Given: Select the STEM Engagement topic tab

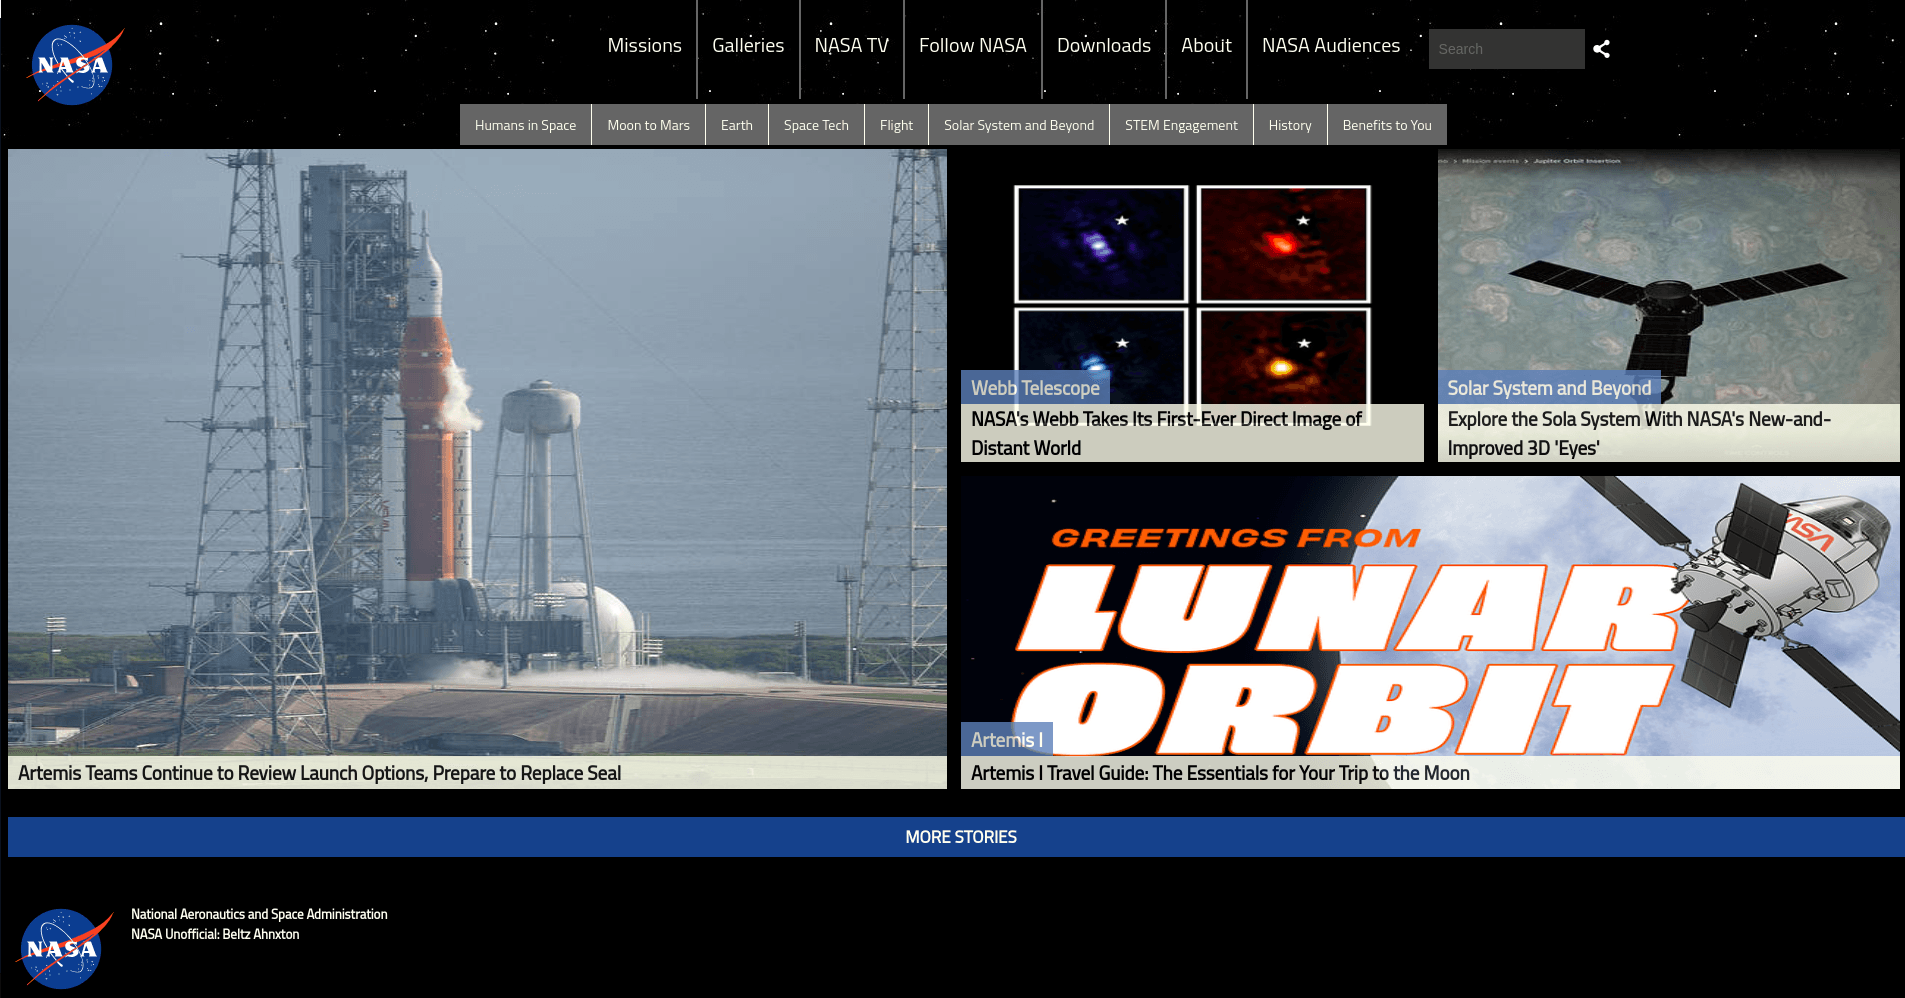Looking at the screenshot, I should (1181, 125).
